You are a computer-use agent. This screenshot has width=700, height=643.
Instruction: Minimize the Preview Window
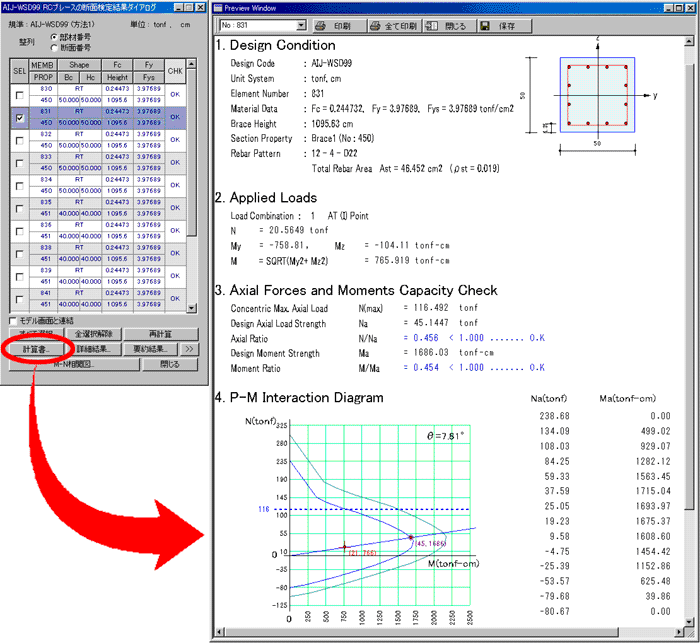point(669,8)
